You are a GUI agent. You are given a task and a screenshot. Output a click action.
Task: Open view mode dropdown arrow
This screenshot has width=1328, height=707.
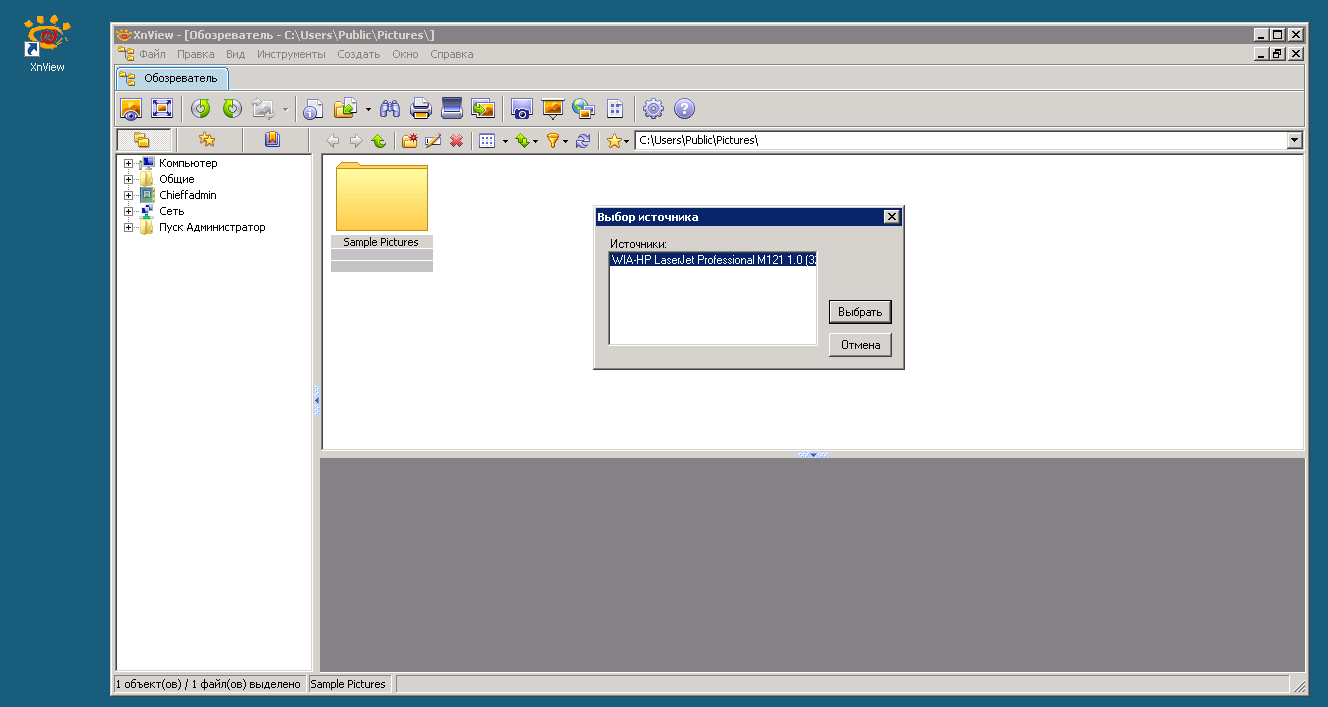505,141
